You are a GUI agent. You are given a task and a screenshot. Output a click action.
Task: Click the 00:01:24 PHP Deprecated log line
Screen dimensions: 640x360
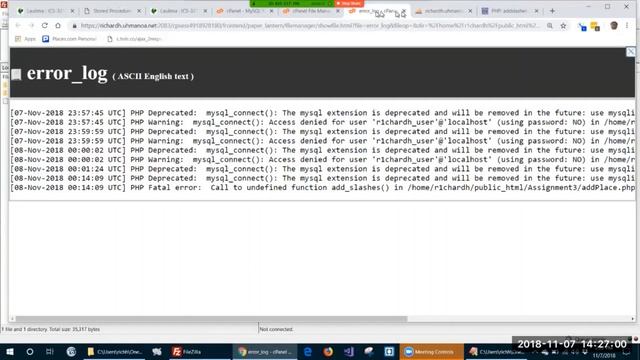pyautogui.click(x=322, y=169)
